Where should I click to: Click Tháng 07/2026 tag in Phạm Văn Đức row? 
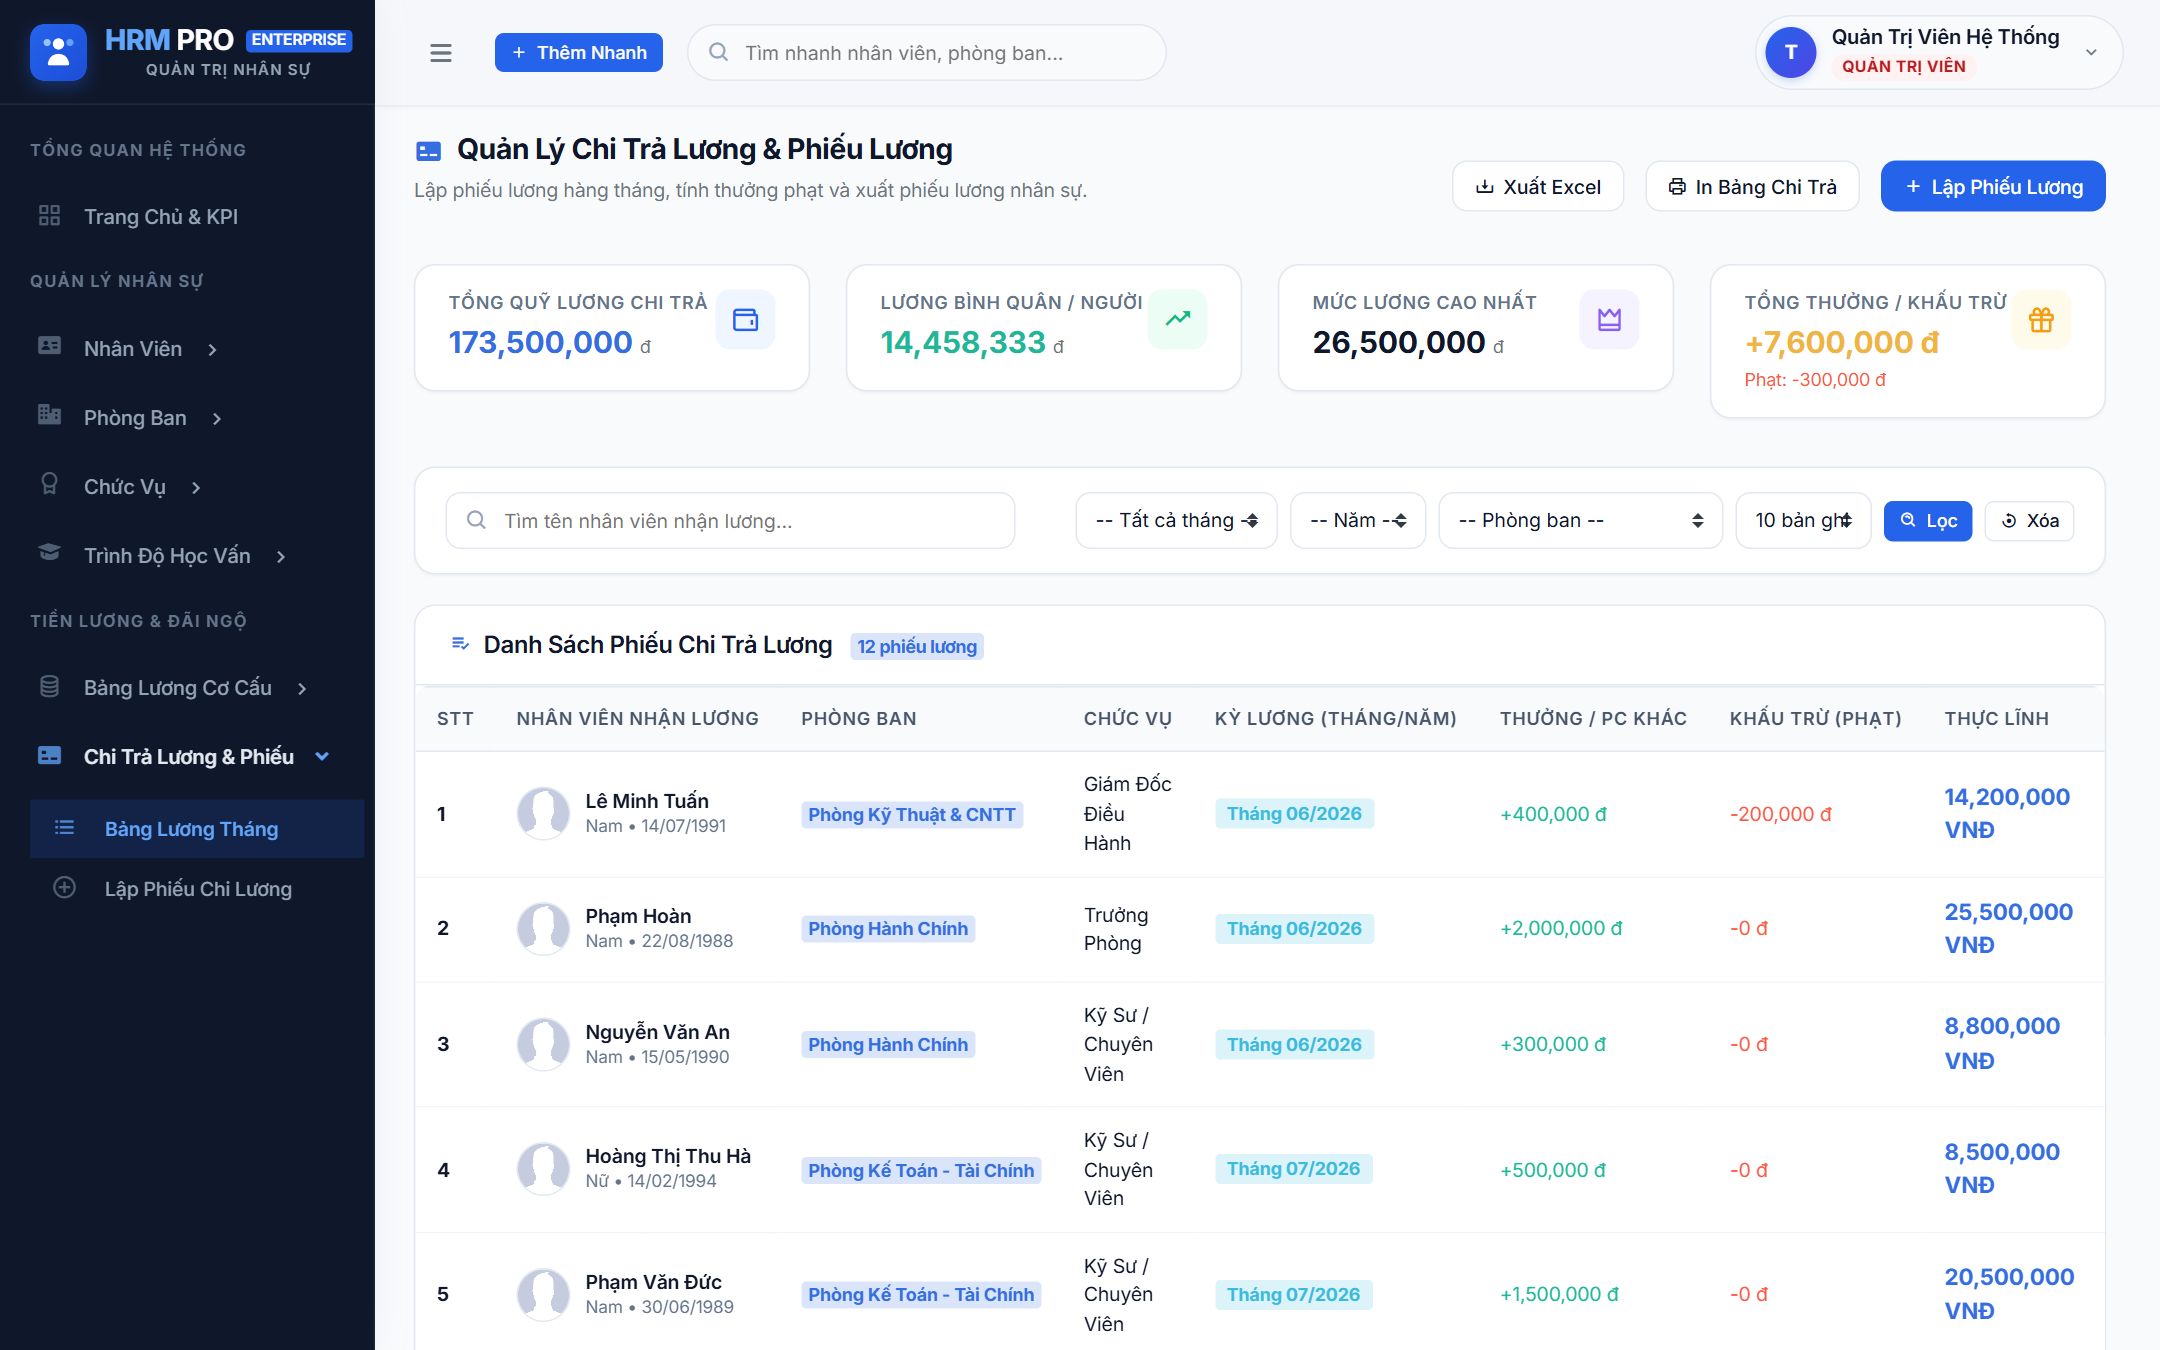click(1294, 1295)
